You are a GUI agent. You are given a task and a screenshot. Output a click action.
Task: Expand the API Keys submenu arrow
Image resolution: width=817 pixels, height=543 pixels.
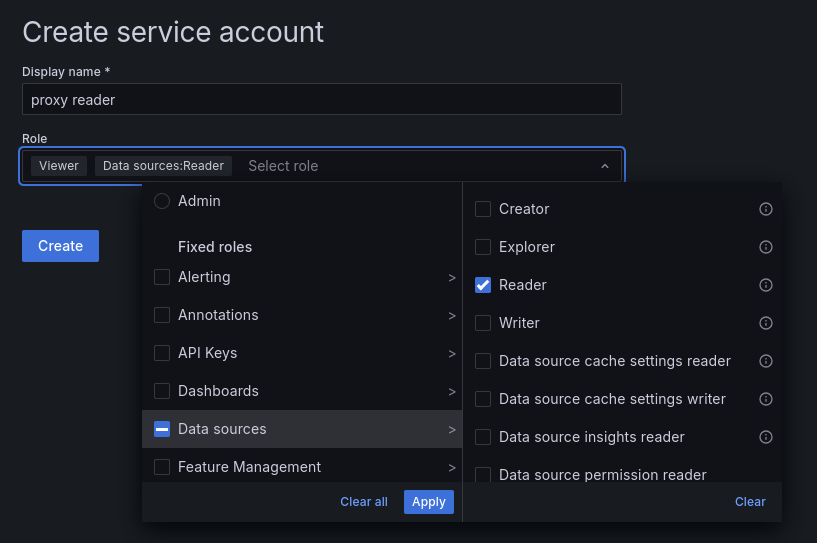452,354
